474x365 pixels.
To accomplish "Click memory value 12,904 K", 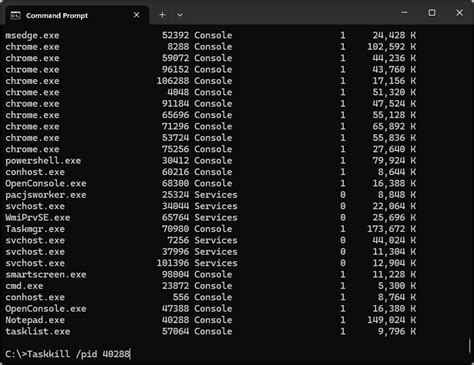I will point(394,263).
